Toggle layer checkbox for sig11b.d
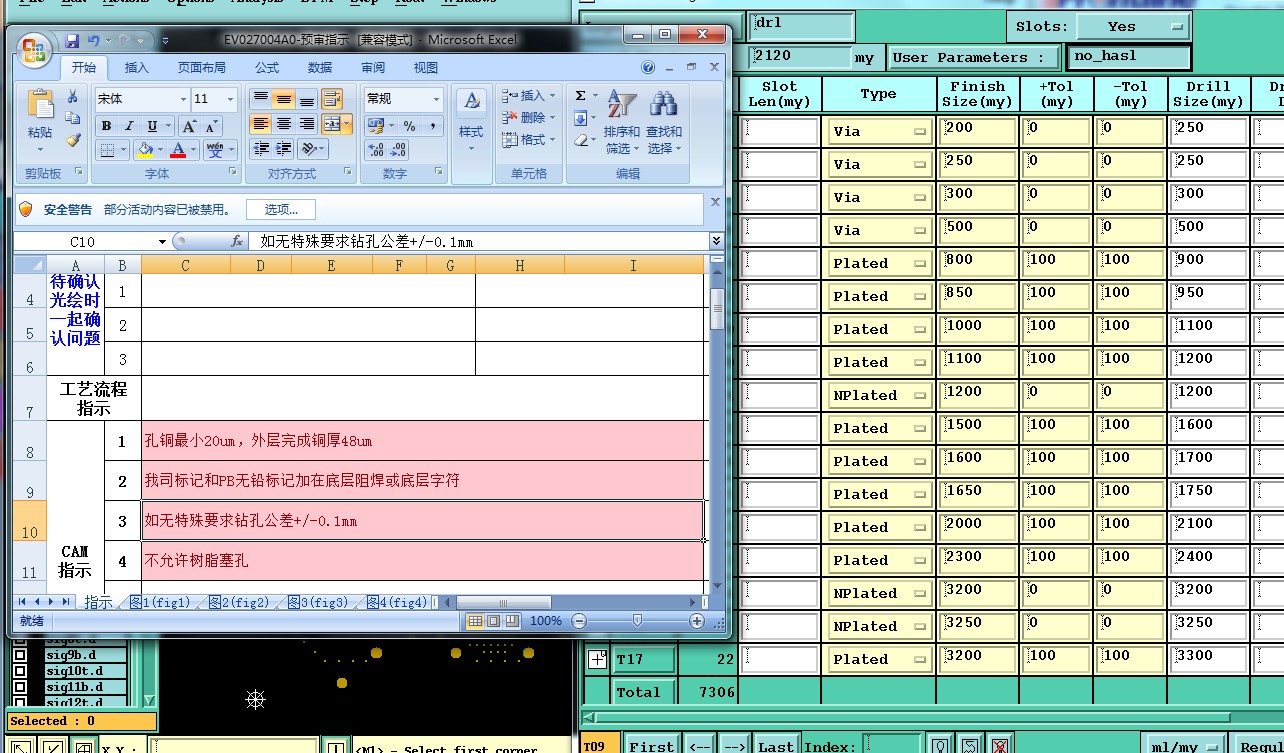The image size is (1284, 753). (x=19, y=688)
